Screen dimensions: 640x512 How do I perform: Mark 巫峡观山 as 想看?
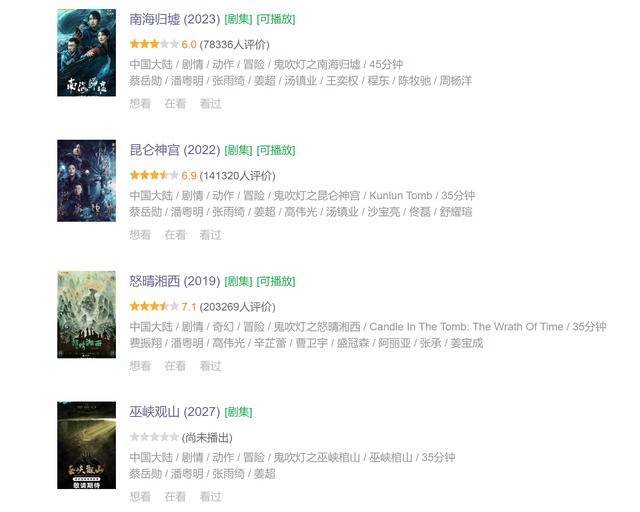pyautogui.click(x=140, y=497)
